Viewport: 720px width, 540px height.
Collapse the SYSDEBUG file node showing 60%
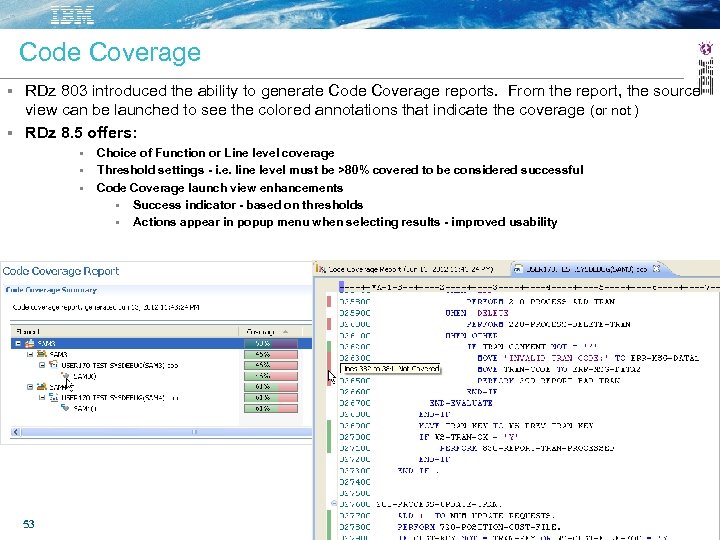pos(42,398)
